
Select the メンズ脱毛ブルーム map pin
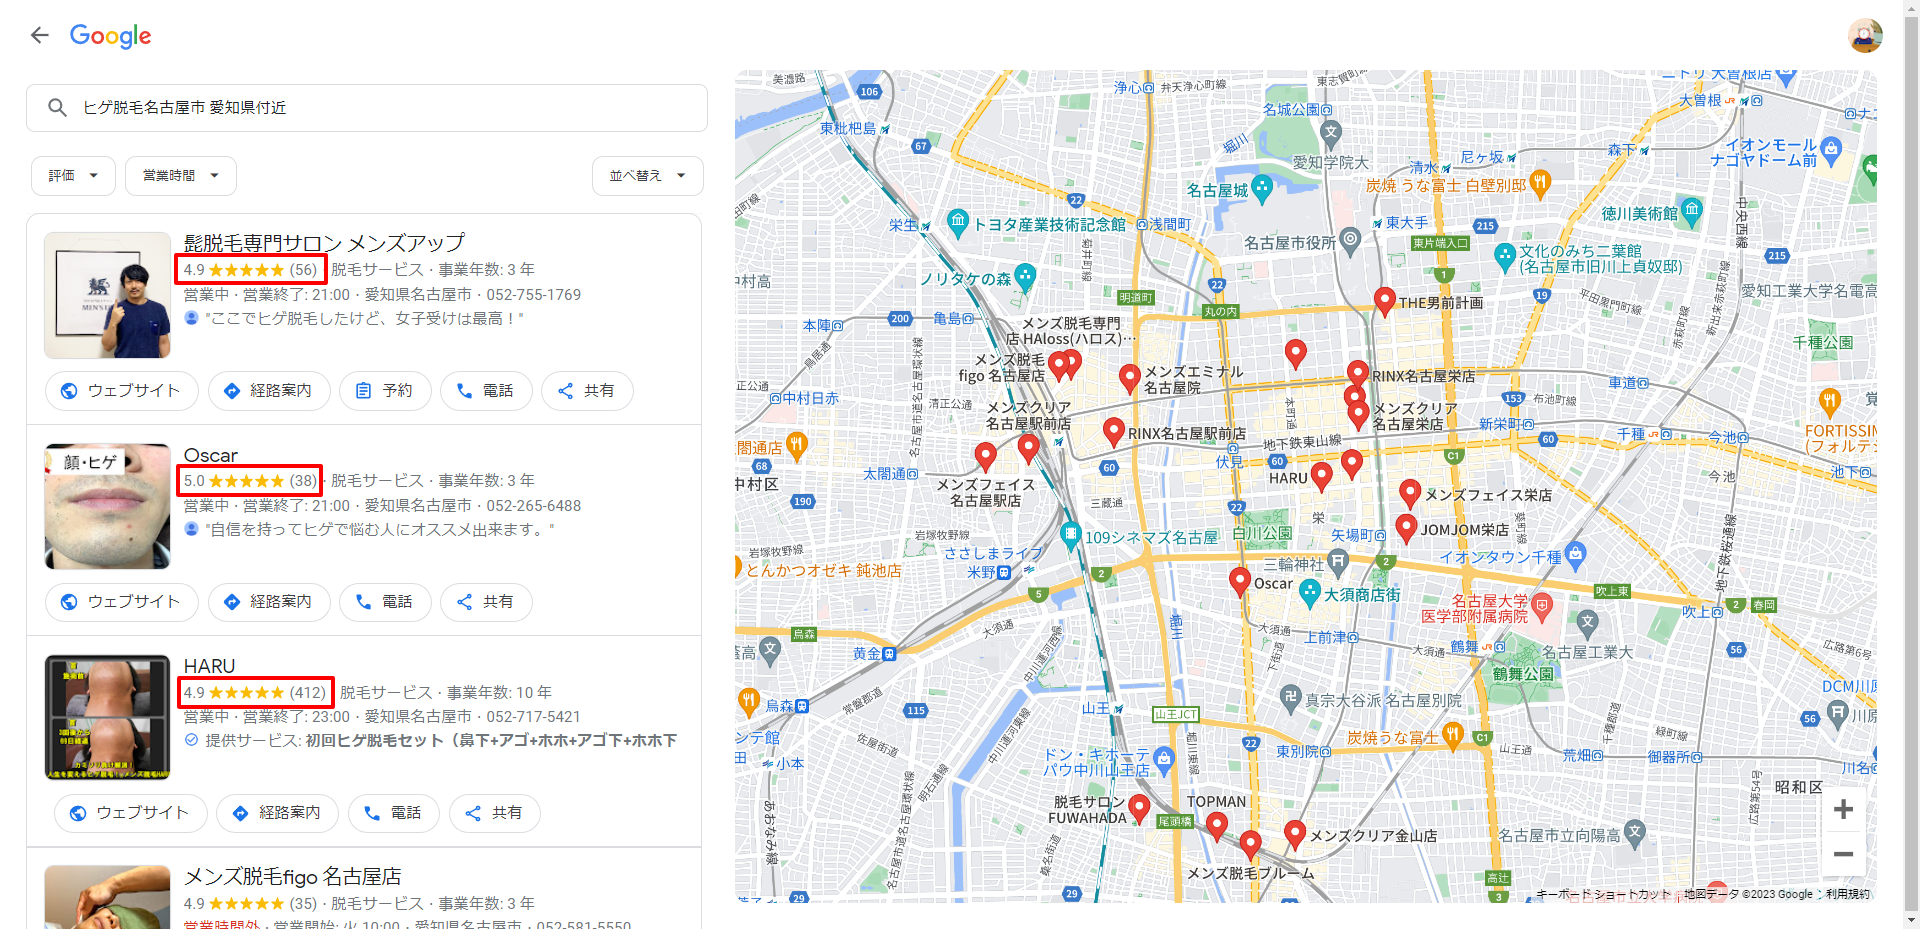1250,845
